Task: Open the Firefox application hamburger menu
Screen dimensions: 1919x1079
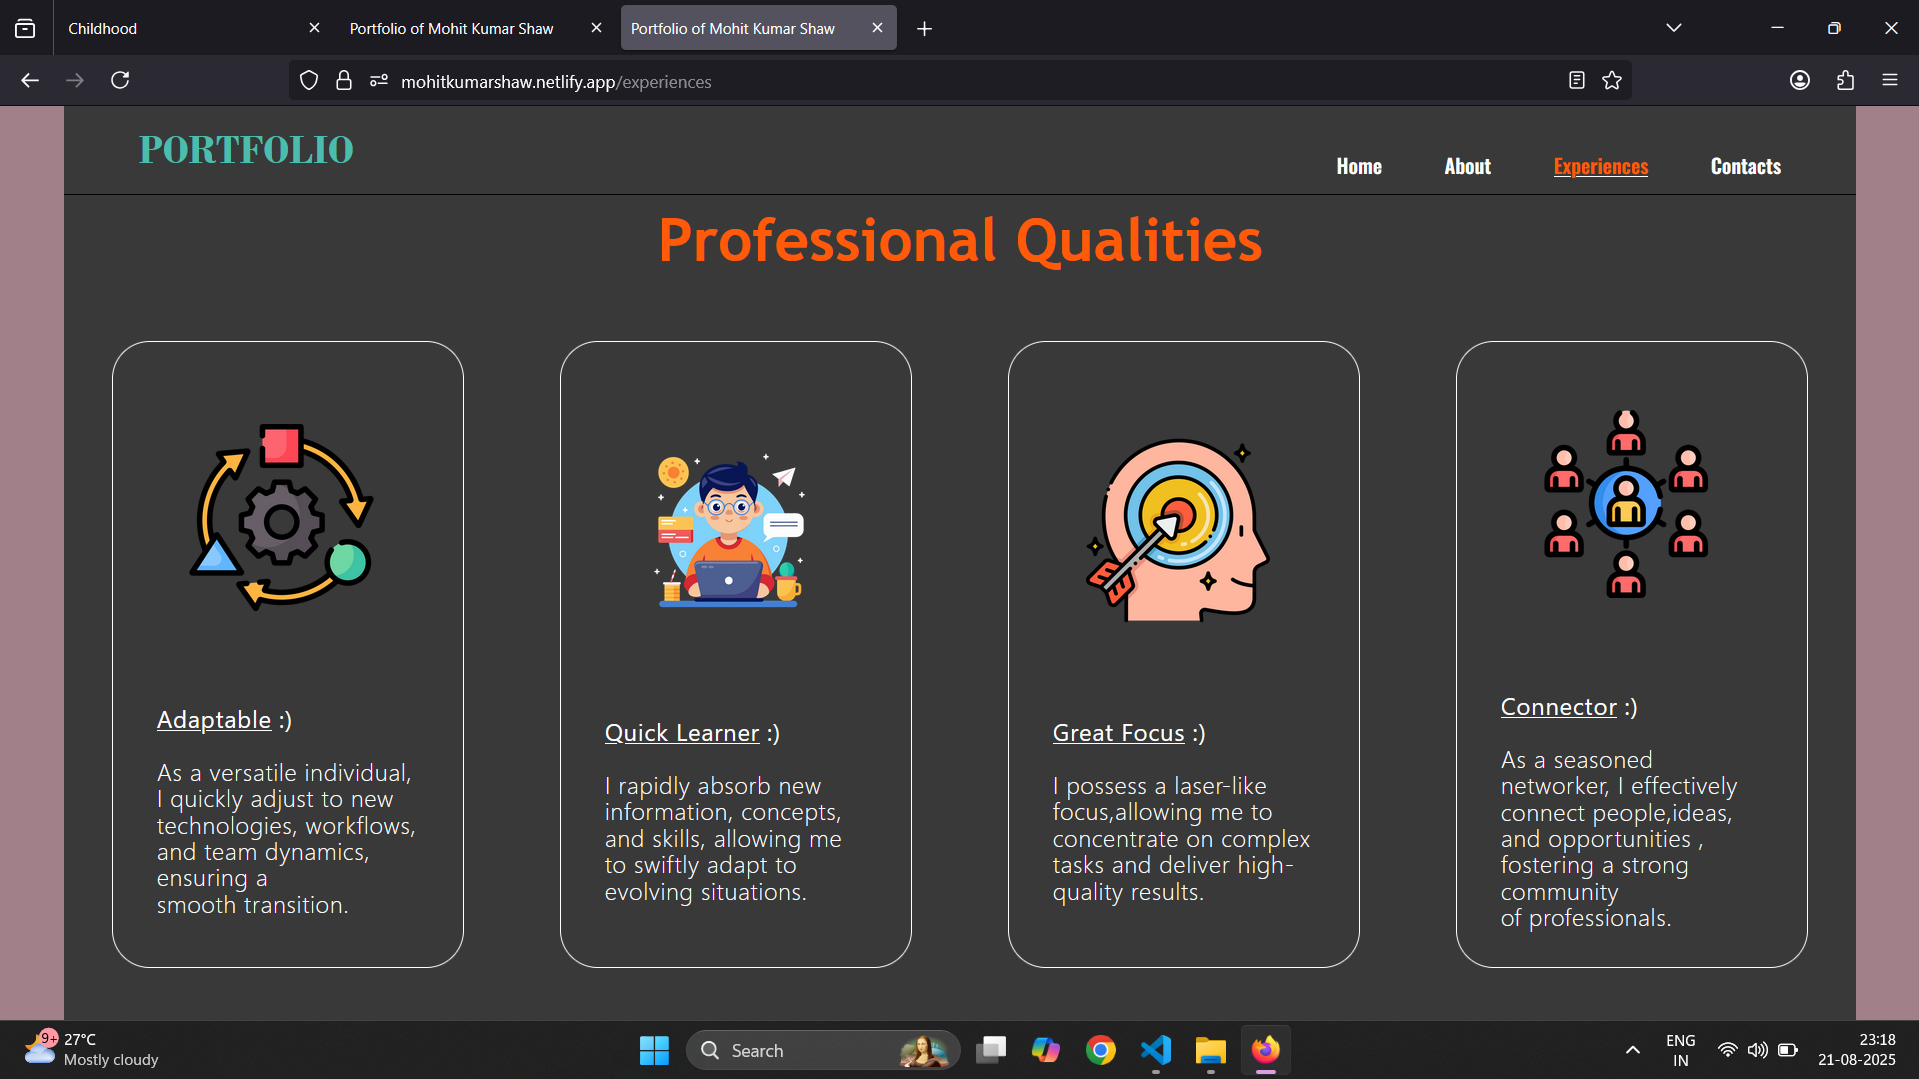Action: coord(1890,80)
